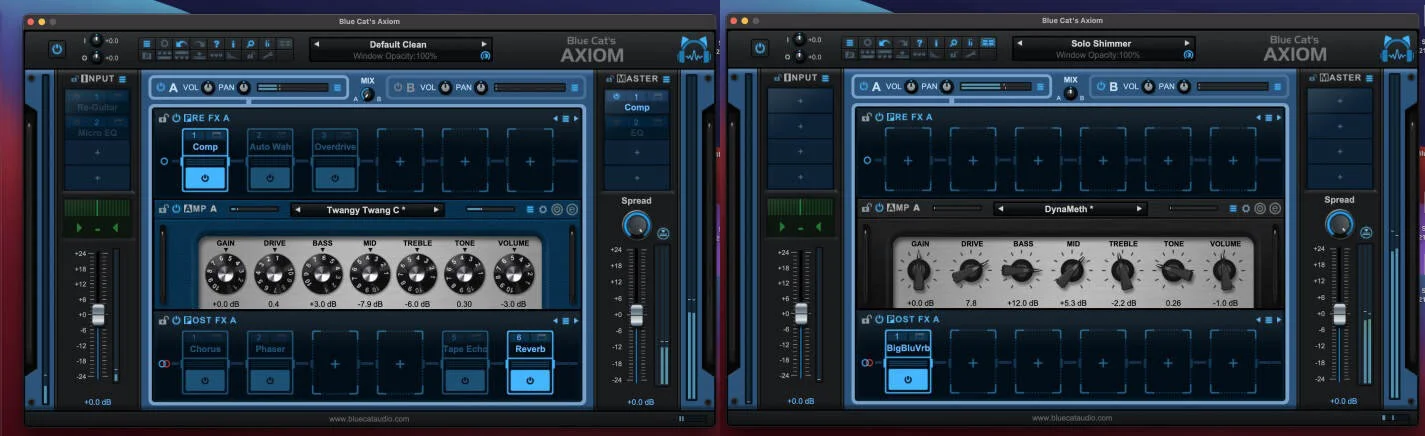Click POST FX A lock icon, Default Clean window
The width and height of the screenshot is (1425, 436).
[163, 320]
